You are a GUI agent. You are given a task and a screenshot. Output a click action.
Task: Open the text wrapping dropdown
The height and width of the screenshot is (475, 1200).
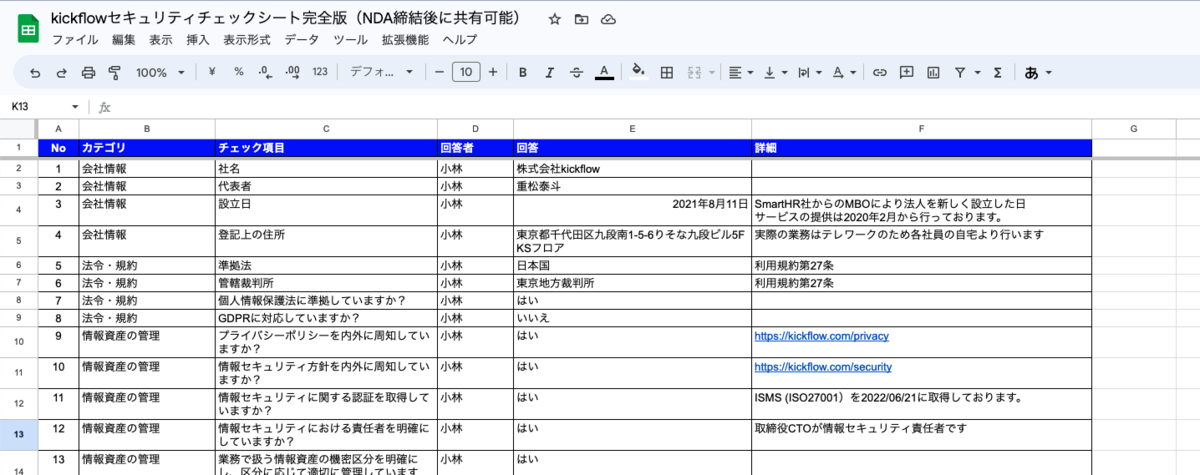pos(809,72)
